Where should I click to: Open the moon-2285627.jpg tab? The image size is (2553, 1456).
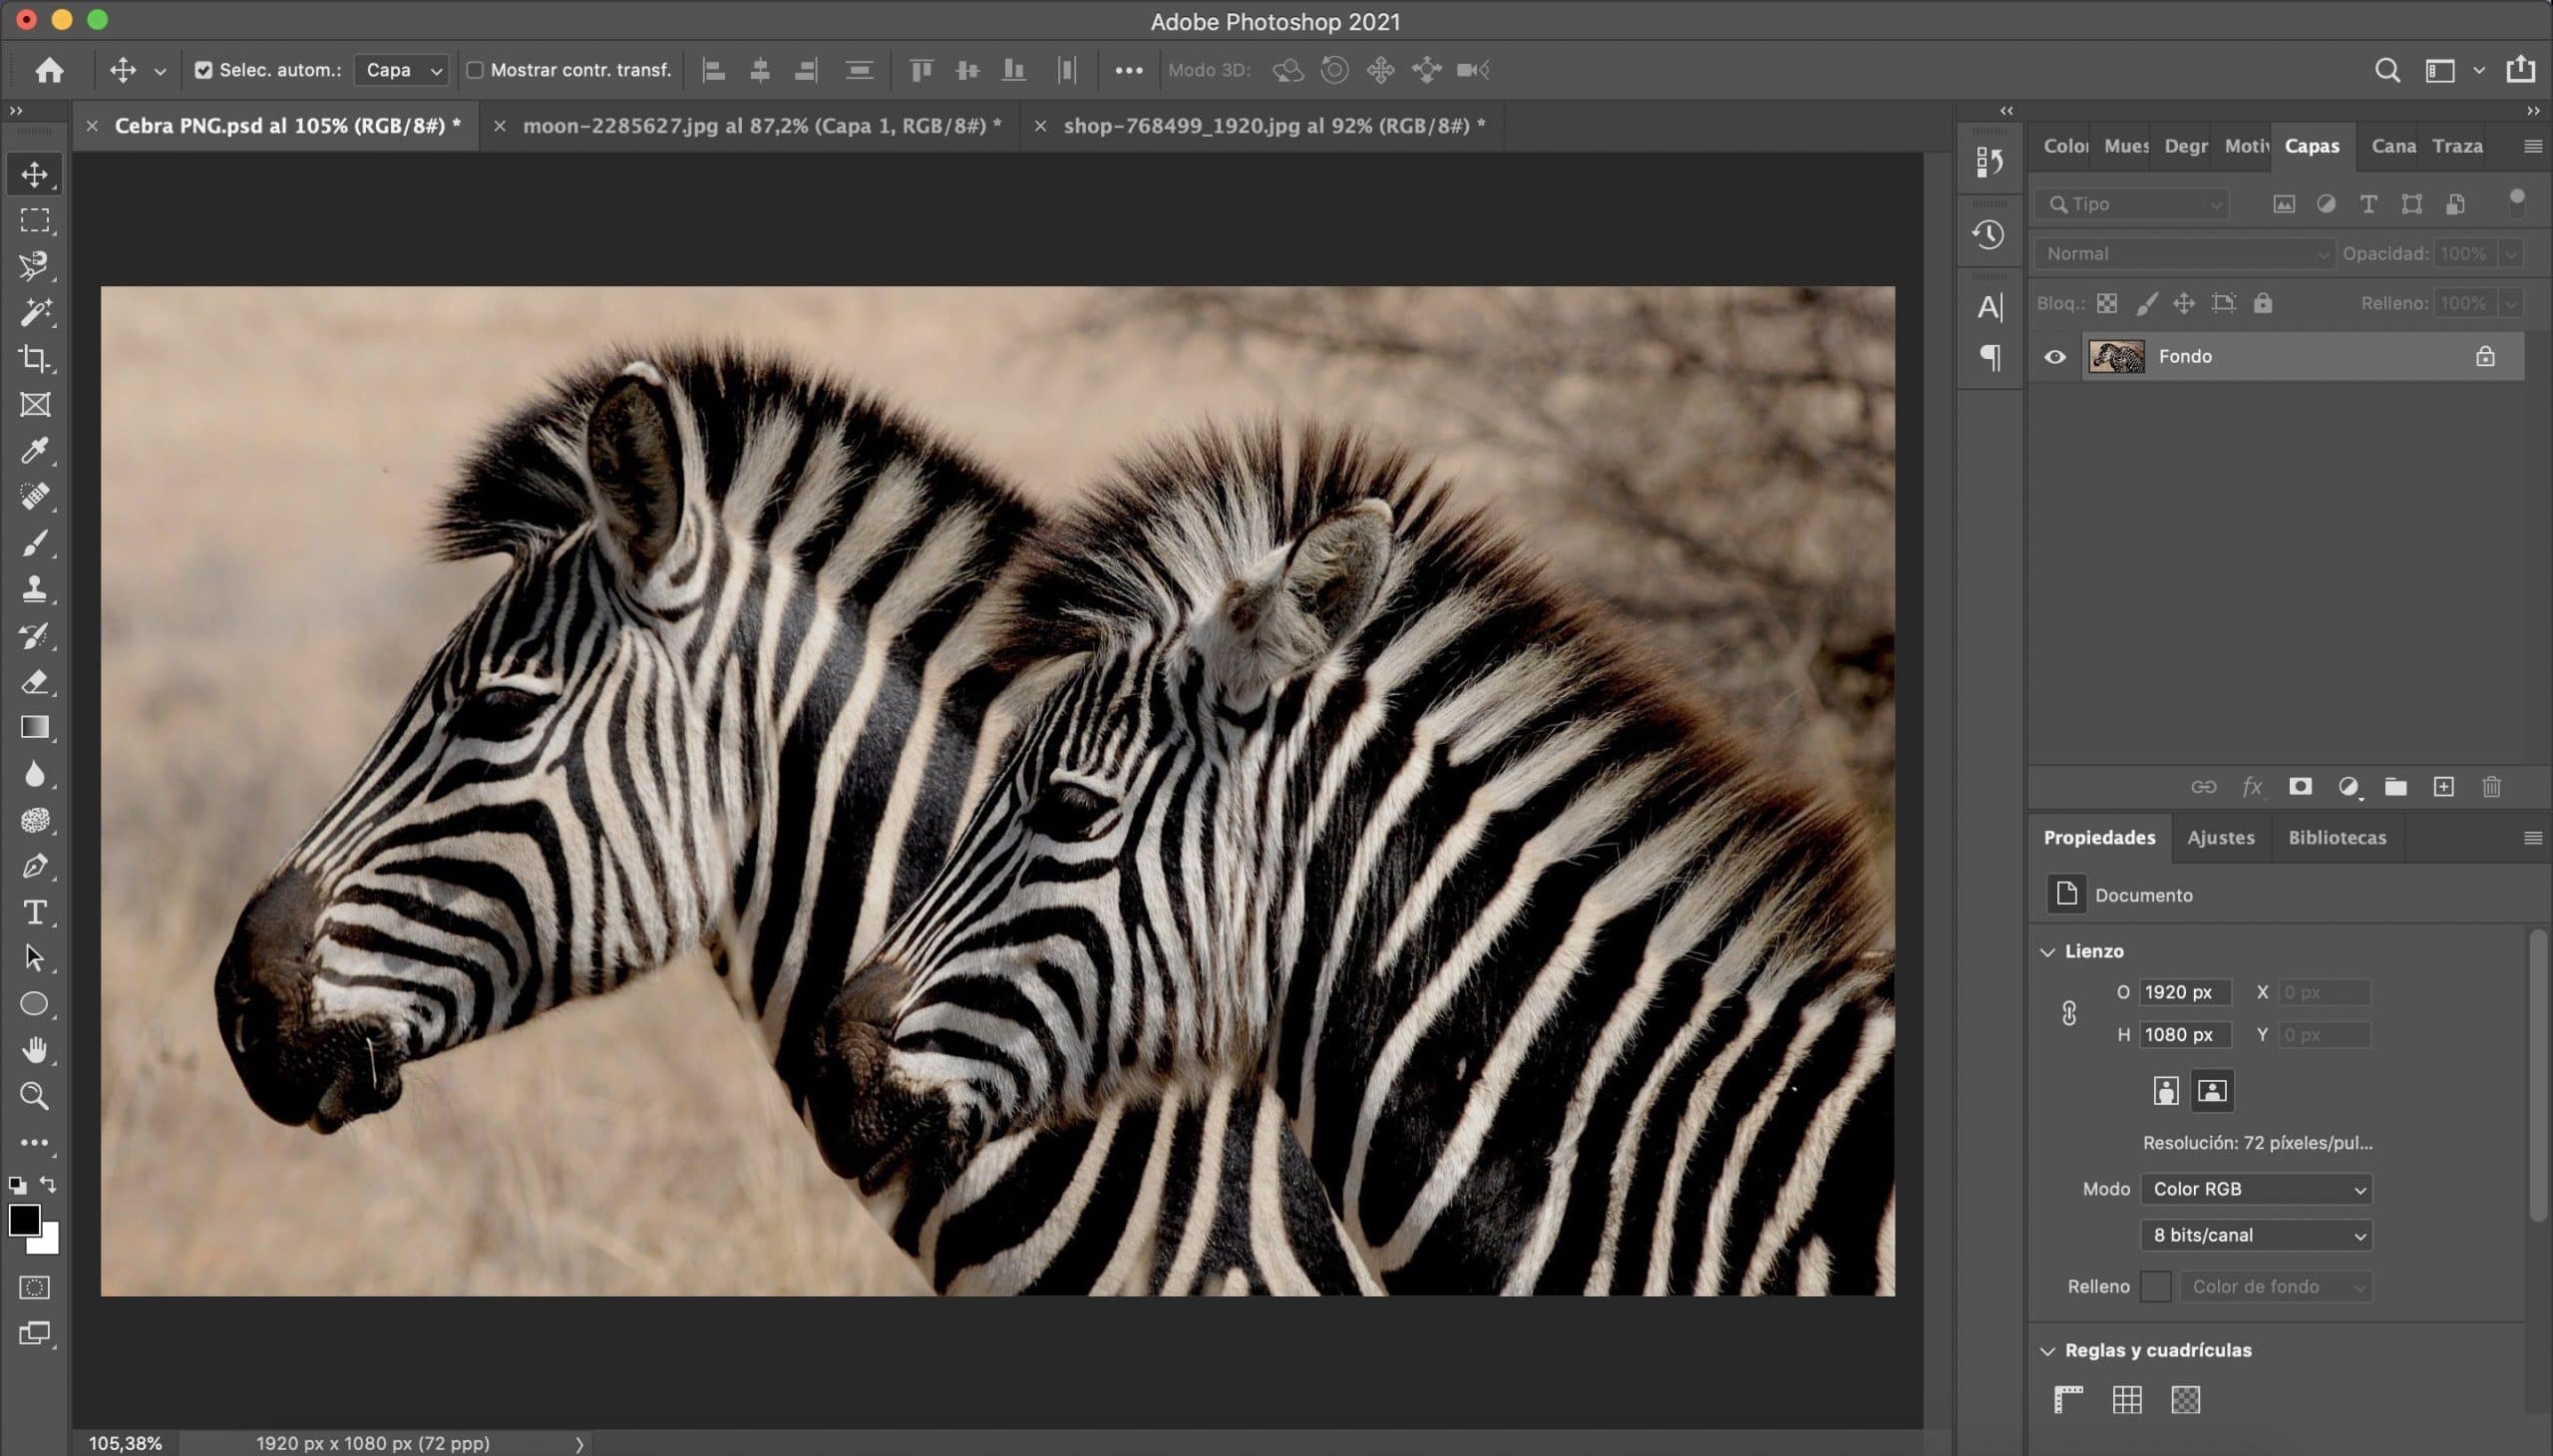coord(756,125)
